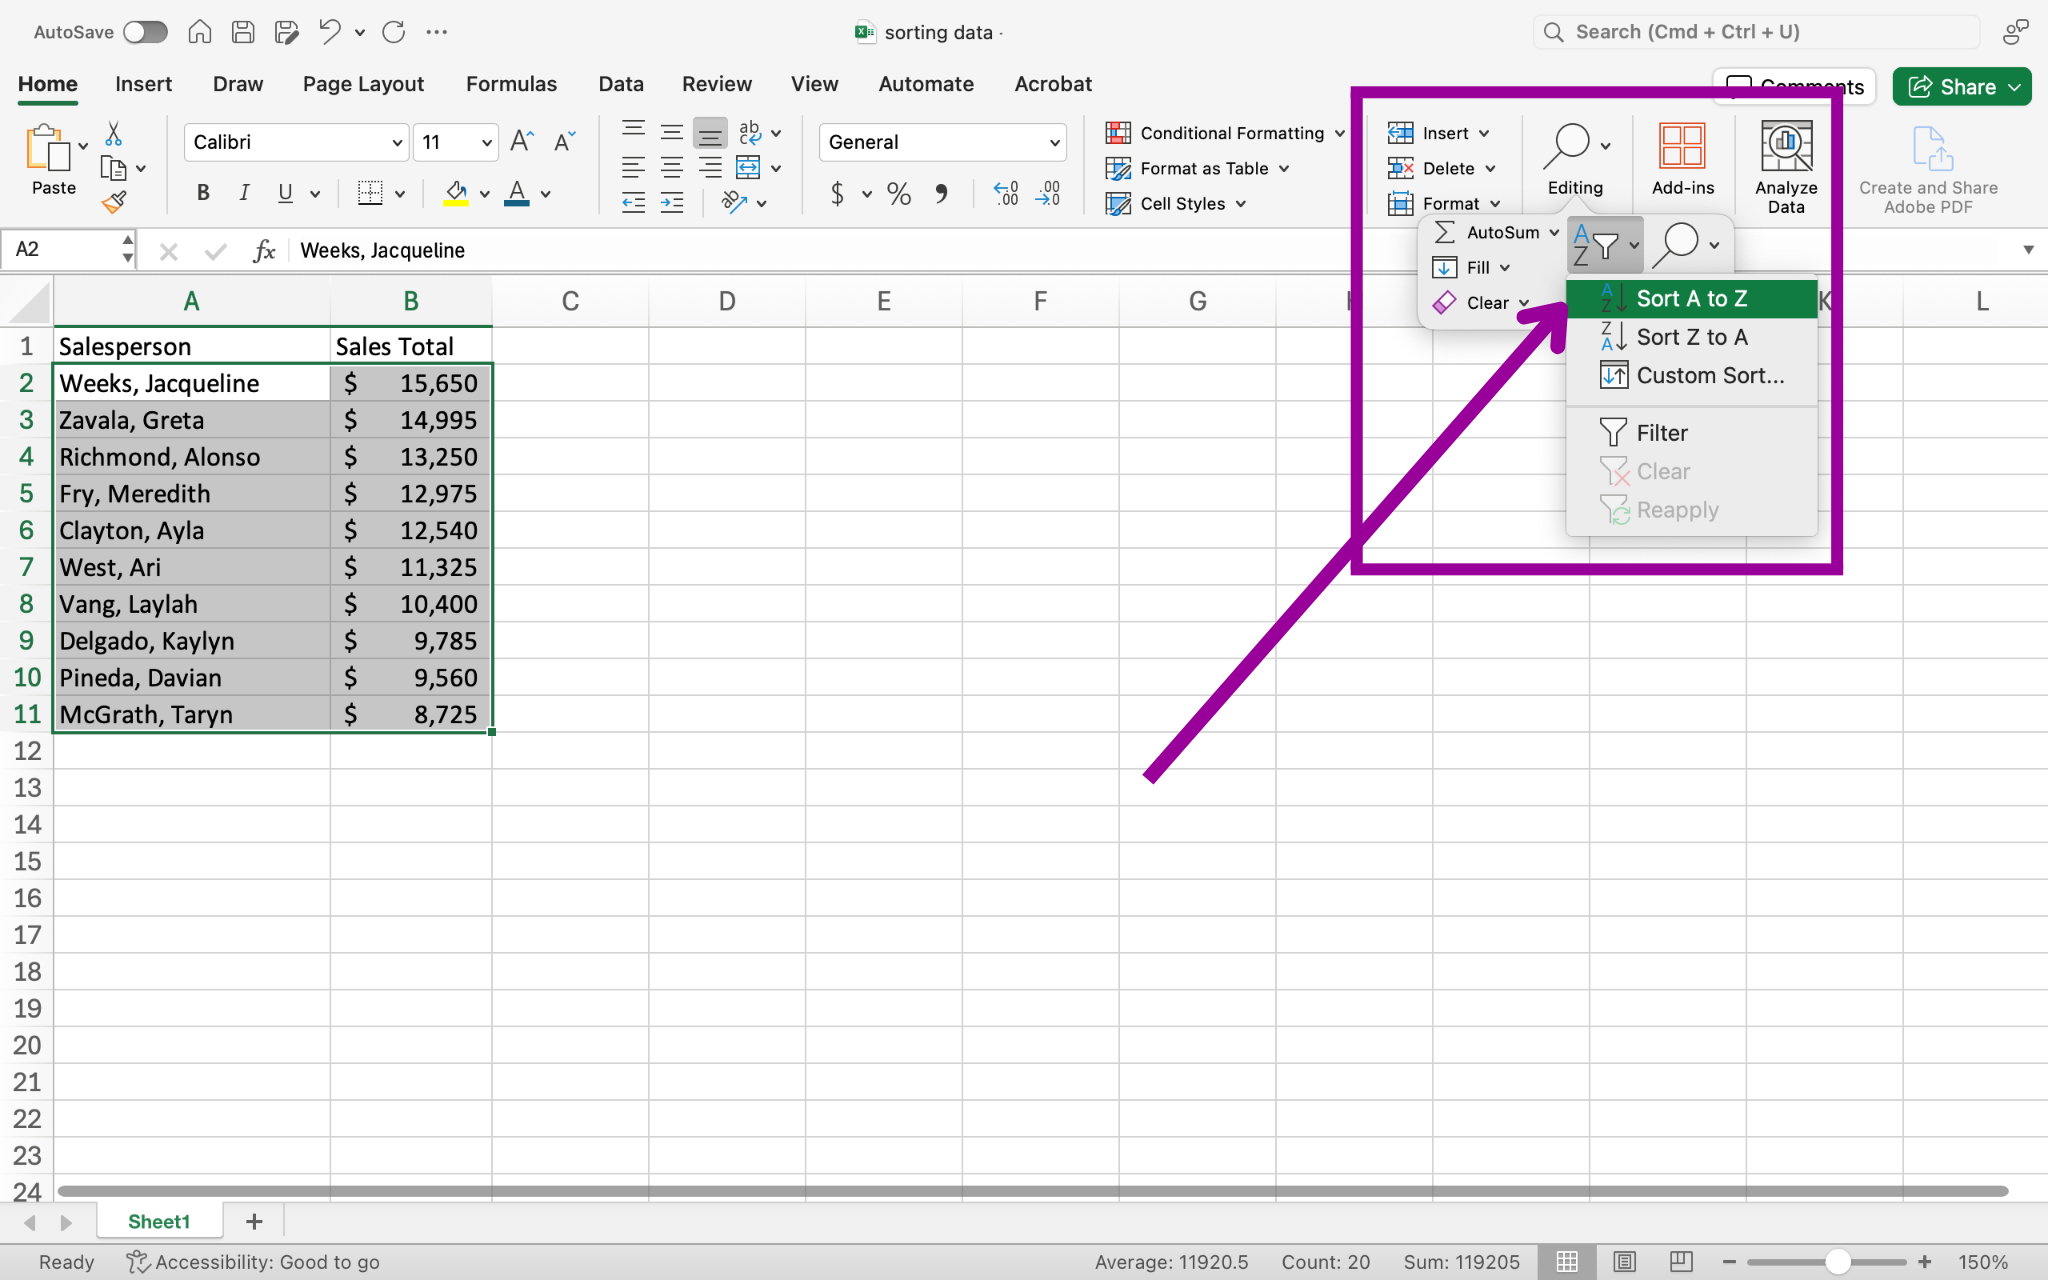The width and height of the screenshot is (2048, 1280).
Task: Click the Increase Decimal icon
Action: point(1006,194)
